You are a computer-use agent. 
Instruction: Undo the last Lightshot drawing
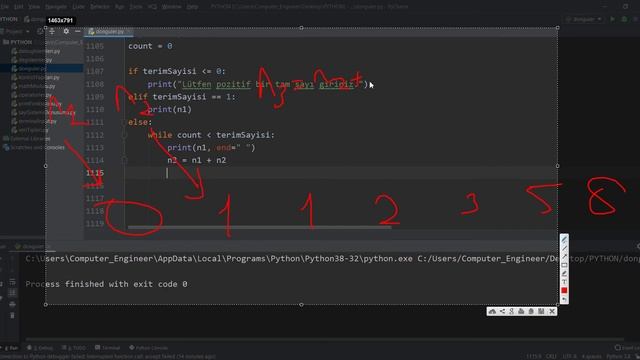click(564, 299)
